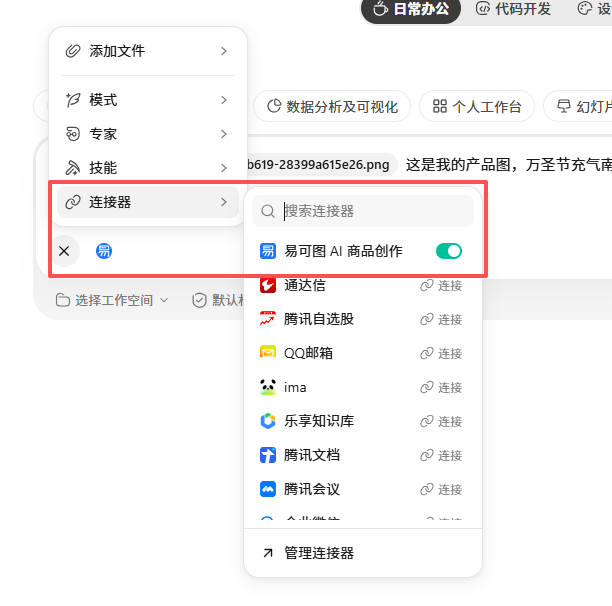
Task: Click the prompt text 这是我的产品图
Action: (x=458, y=164)
